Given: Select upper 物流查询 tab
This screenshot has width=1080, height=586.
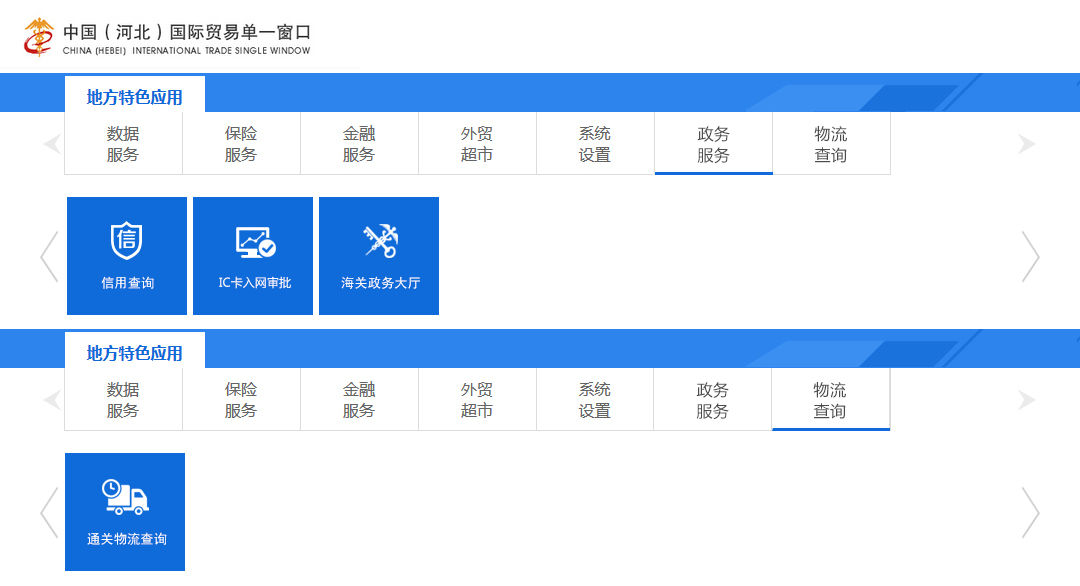Looking at the screenshot, I should (831, 143).
